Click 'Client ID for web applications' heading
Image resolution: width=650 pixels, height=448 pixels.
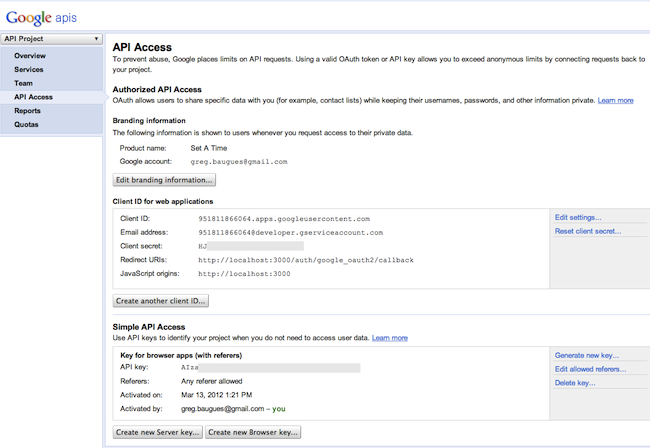[163, 201]
